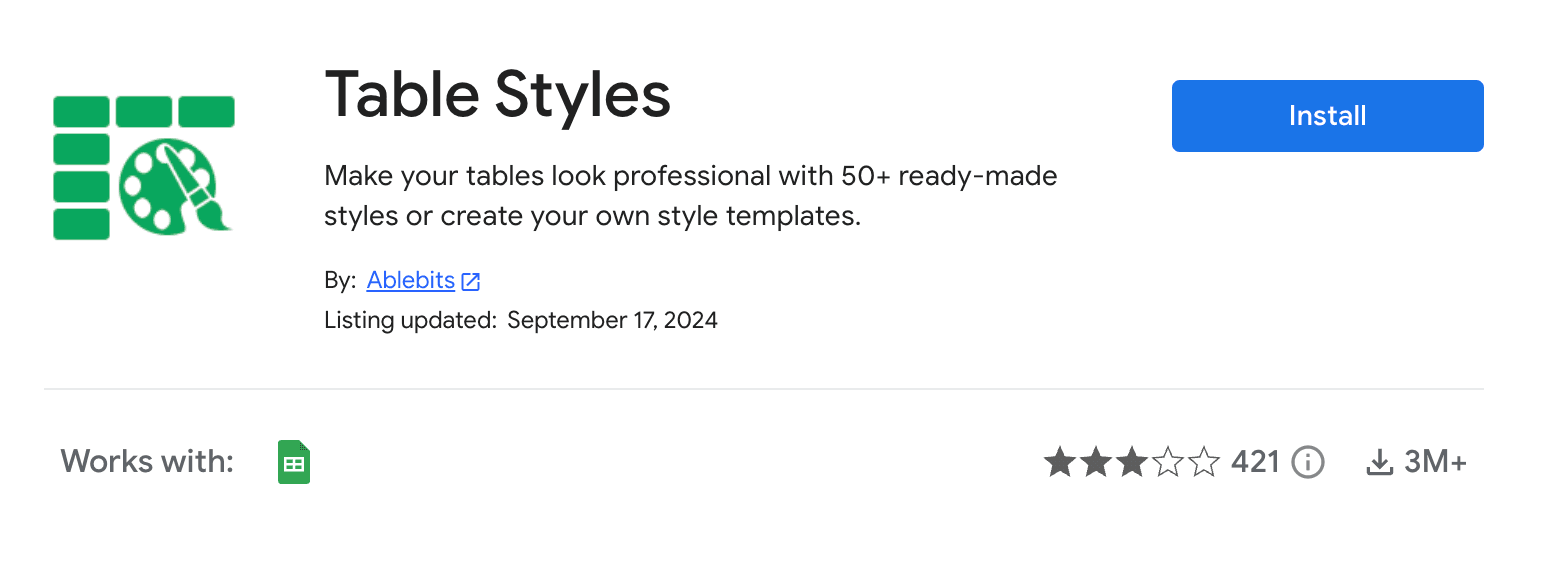The height and width of the screenshot is (564, 1548).
Task: Click the third filled rating star
Action: point(1132,462)
